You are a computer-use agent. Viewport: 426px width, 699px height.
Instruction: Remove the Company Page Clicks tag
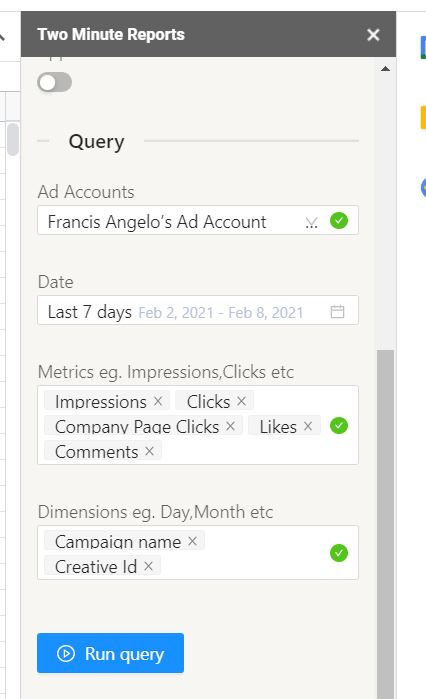tap(230, 426)
